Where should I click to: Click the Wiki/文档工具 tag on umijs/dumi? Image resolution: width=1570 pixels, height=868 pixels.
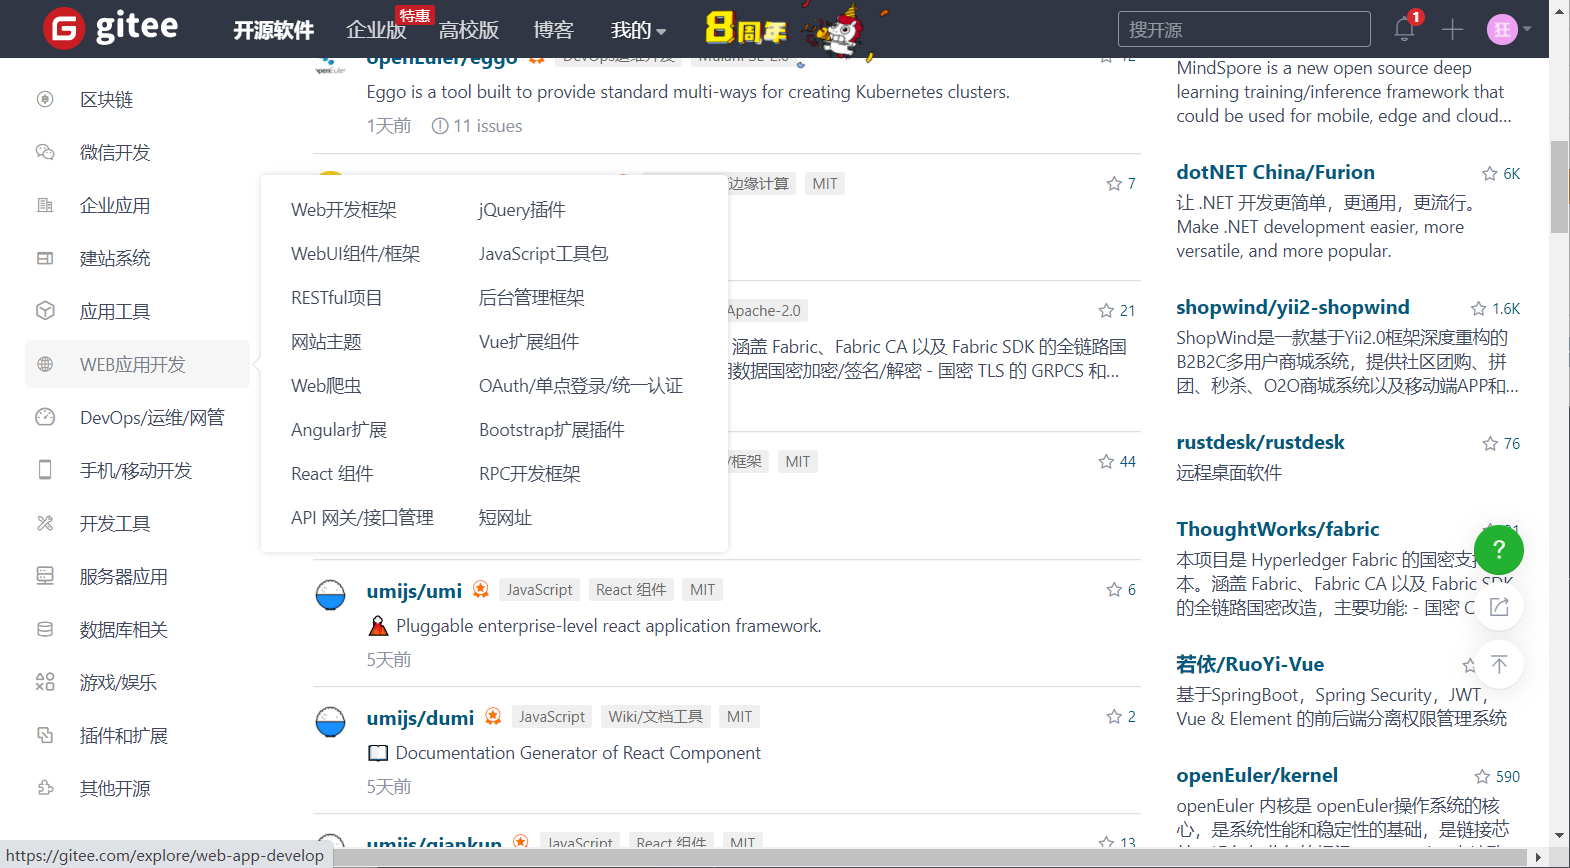click(x=655, y=717)
